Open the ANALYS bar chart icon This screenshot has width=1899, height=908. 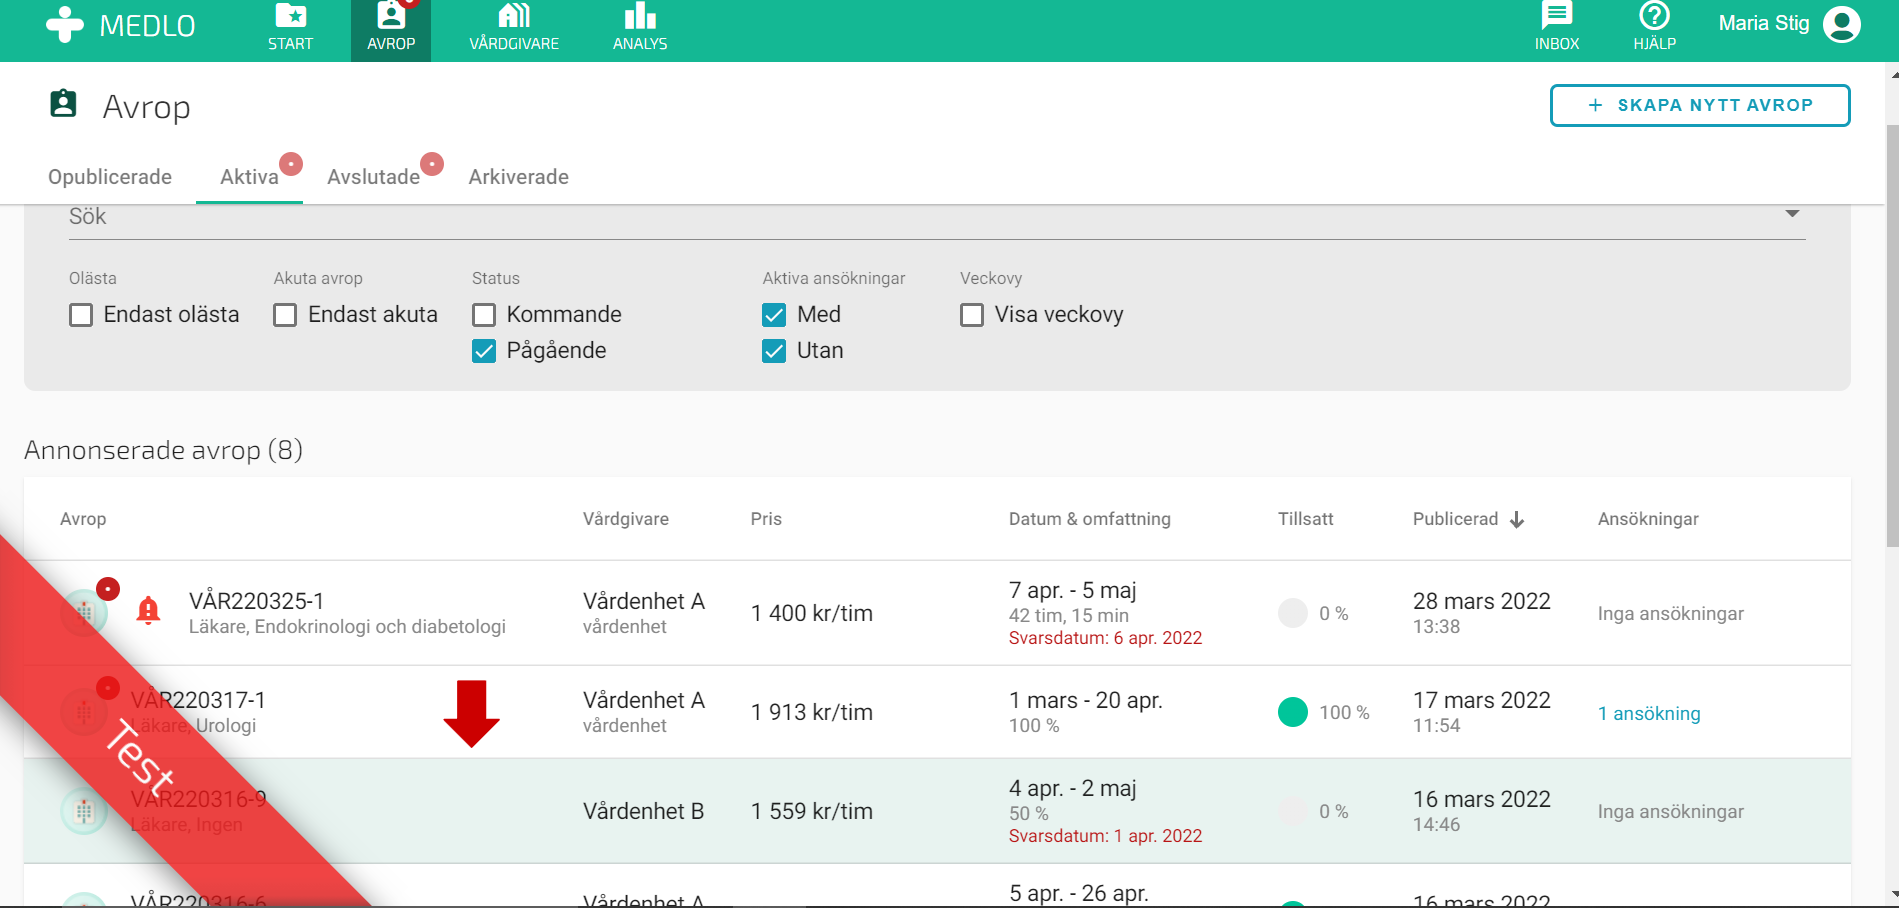[640, 16]
